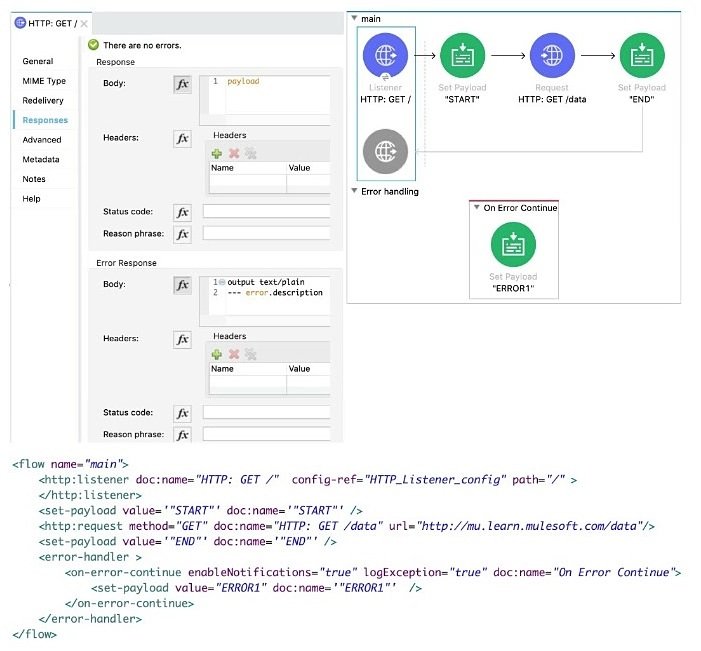Select the ERROR1 Set Payload component
701x651 pixels.
513,245
